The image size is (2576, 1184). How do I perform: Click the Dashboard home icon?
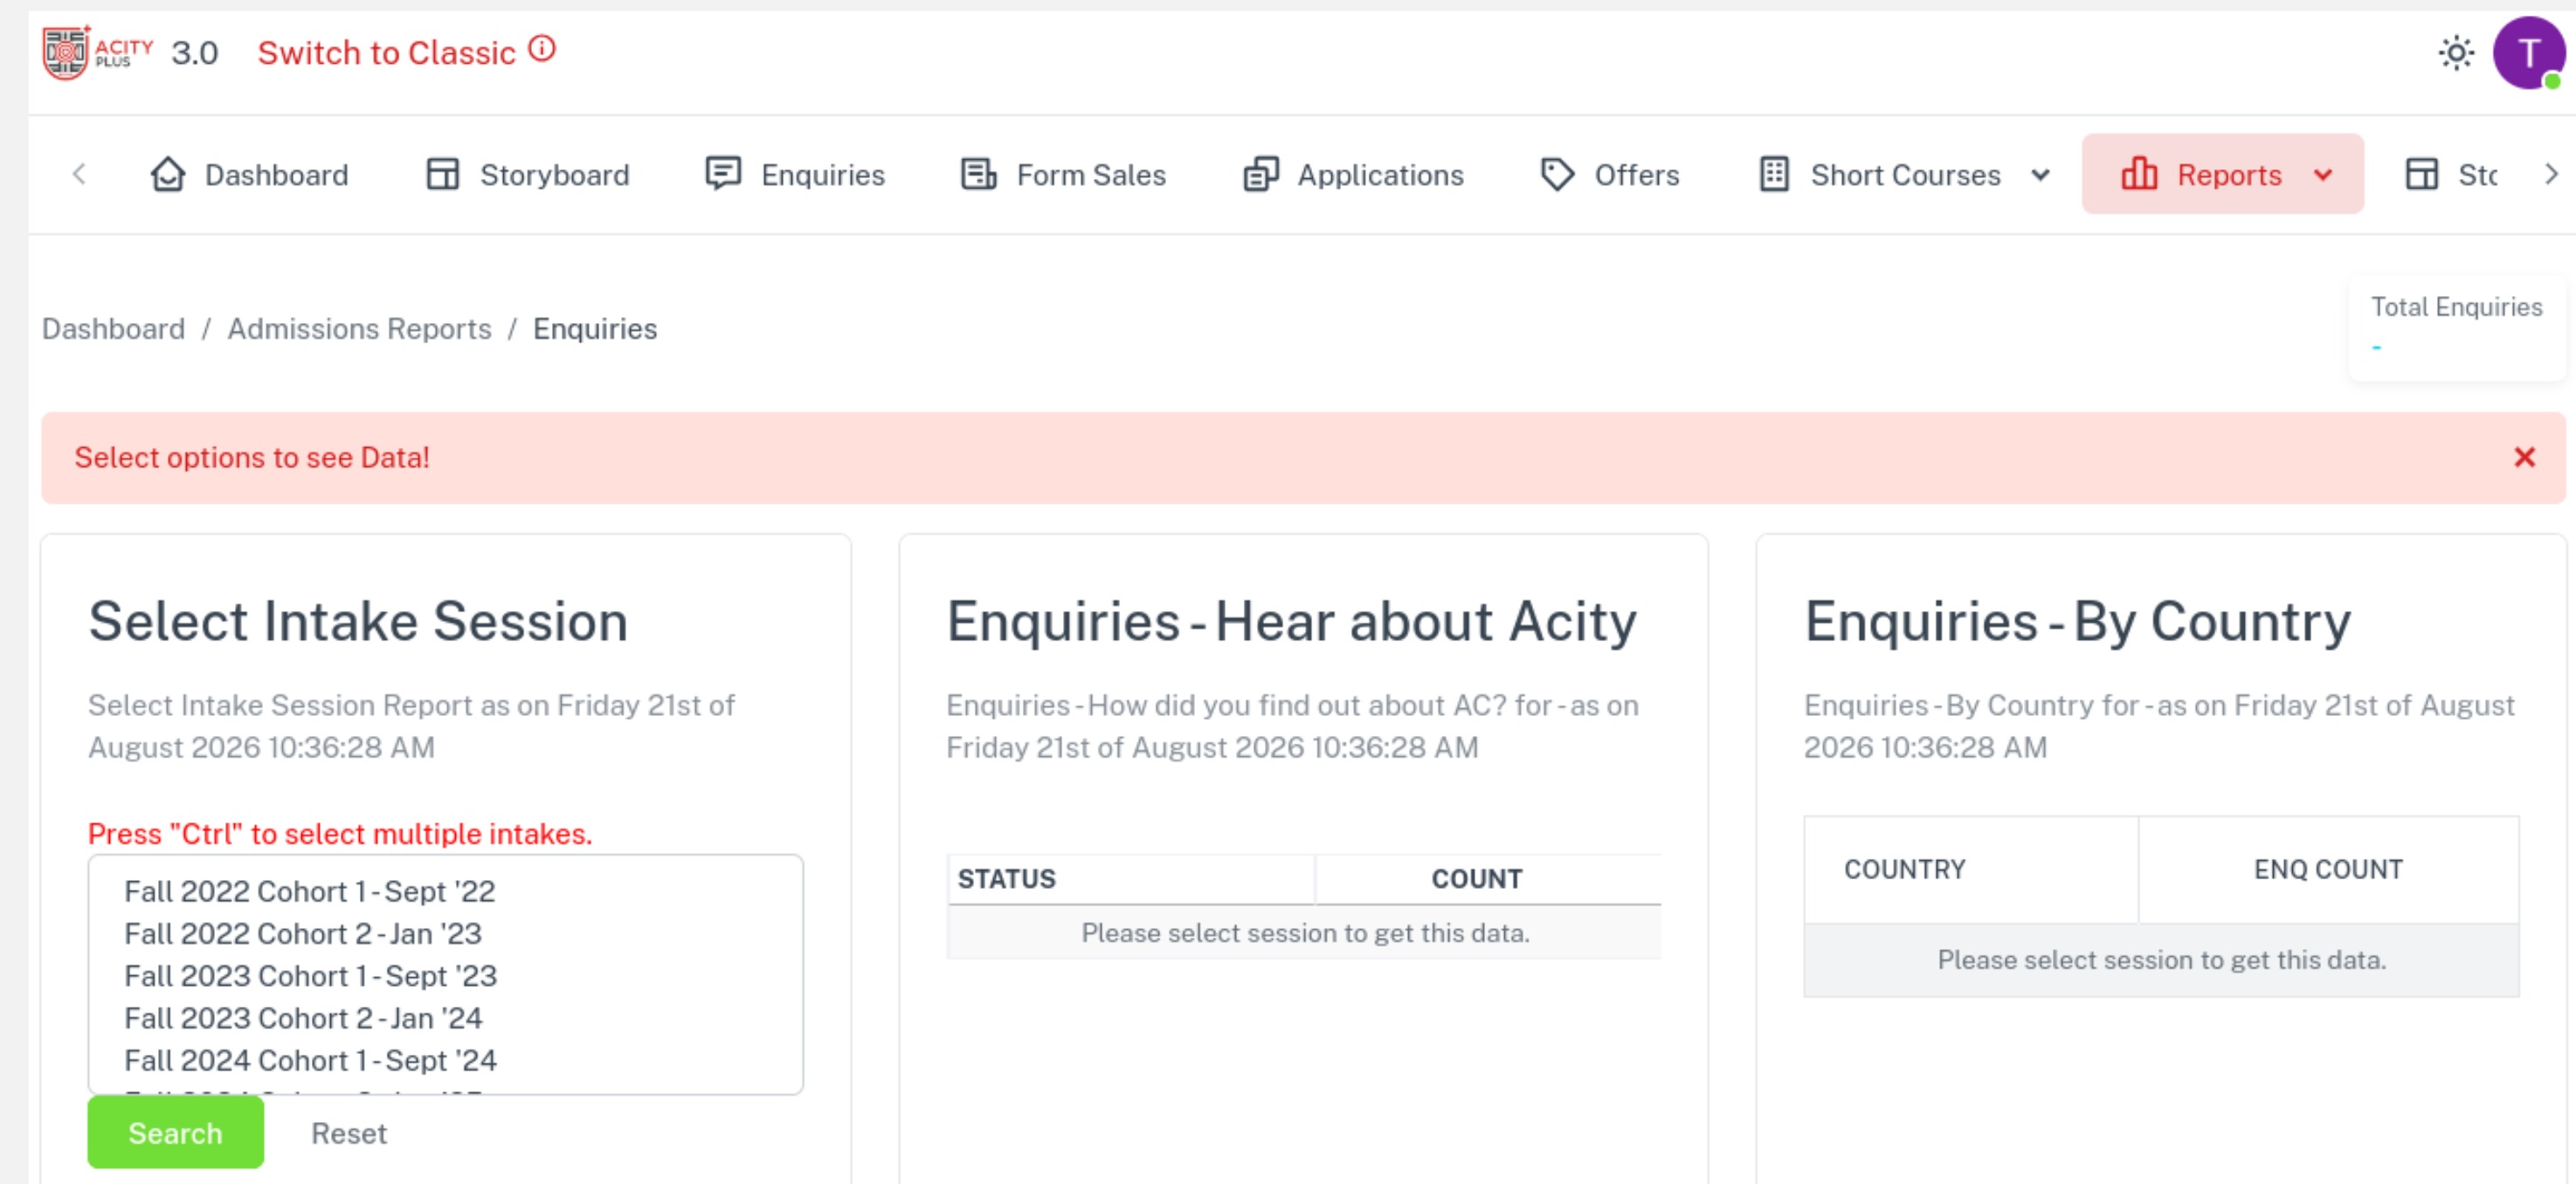point(168,174)
